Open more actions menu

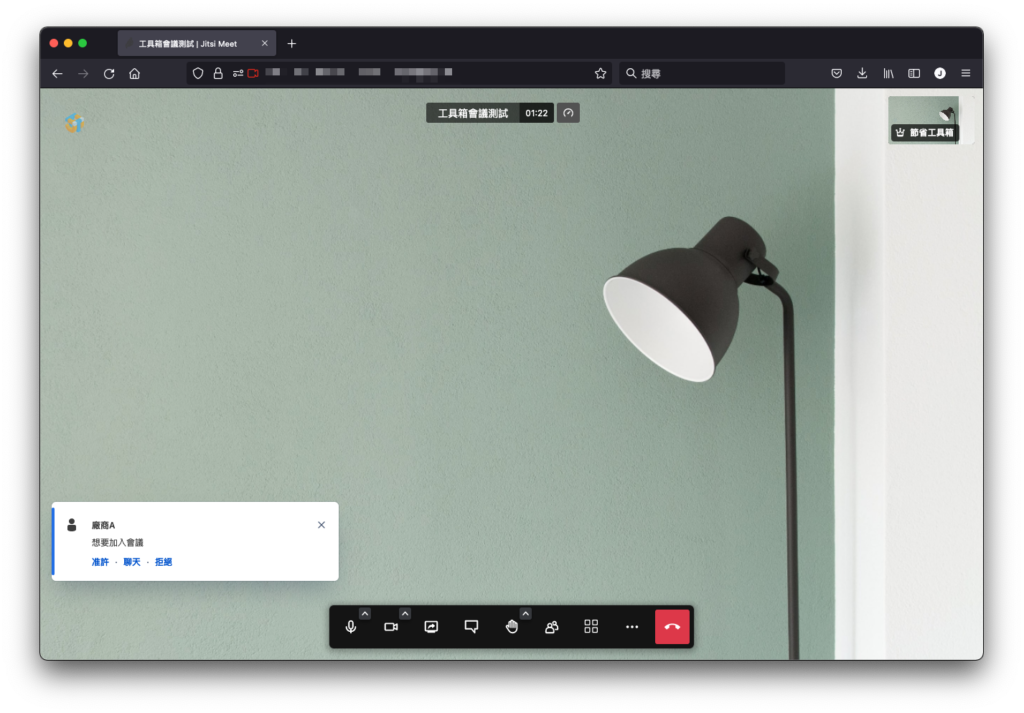click(x=632, y=627)
